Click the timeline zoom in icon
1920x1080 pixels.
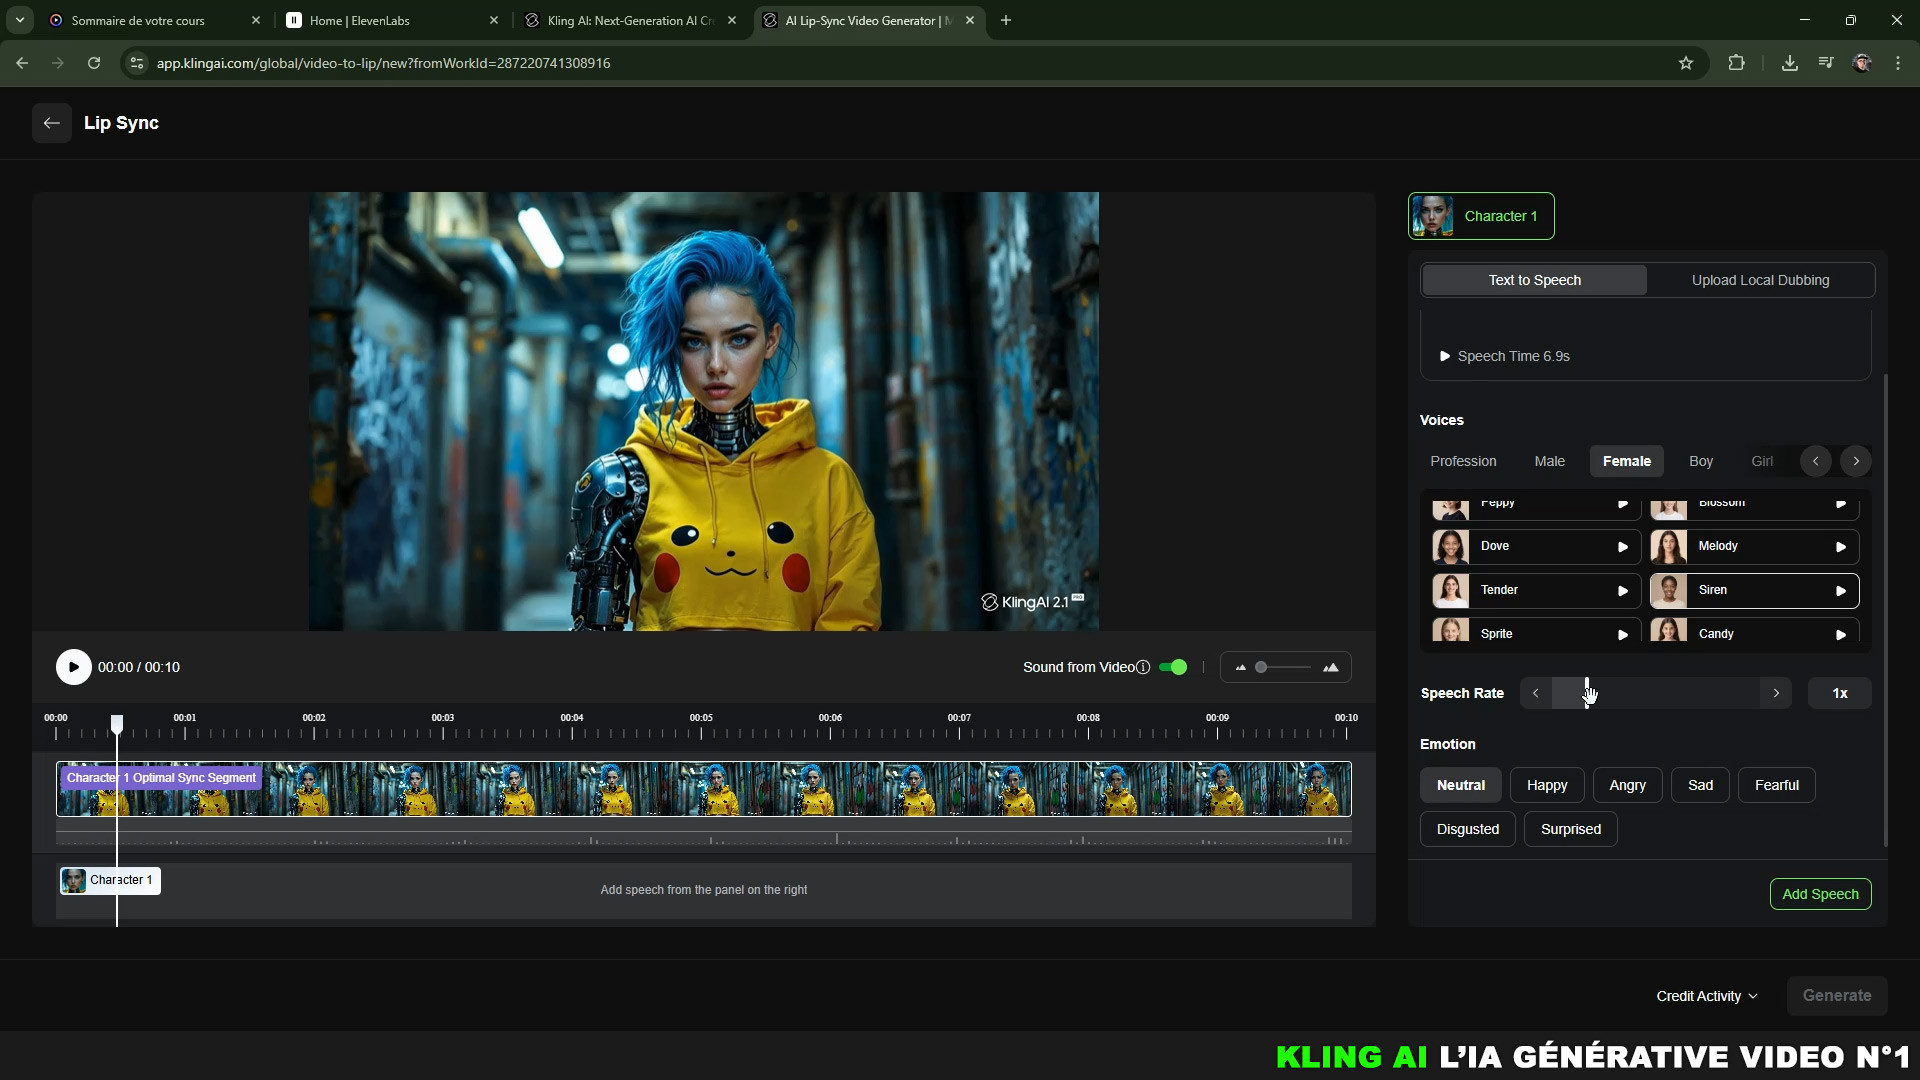click(x=1331, y=667)
